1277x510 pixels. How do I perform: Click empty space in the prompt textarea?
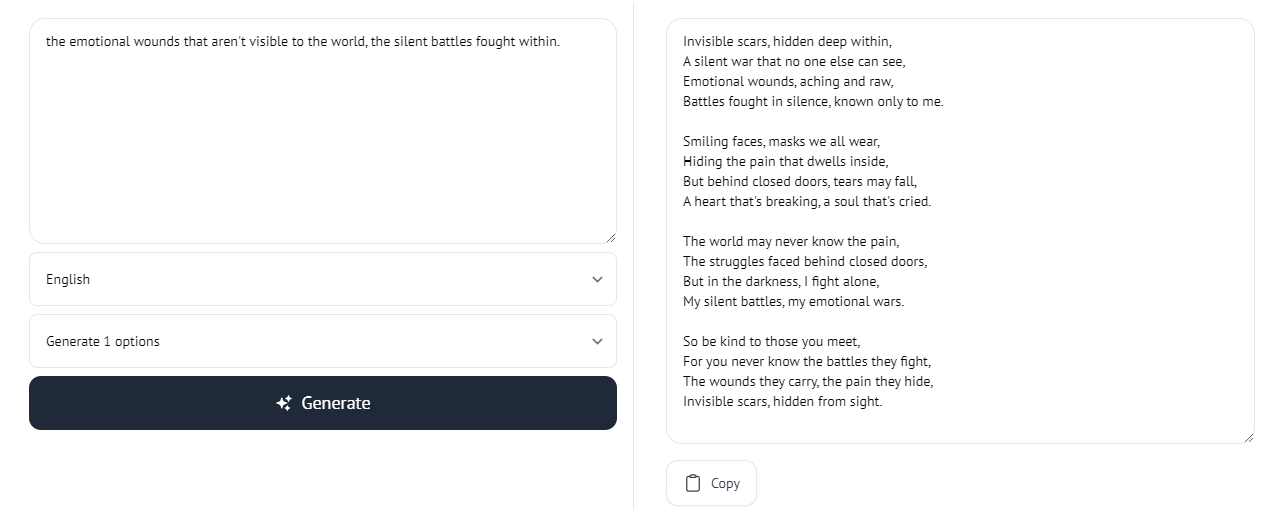coord(323,150)
